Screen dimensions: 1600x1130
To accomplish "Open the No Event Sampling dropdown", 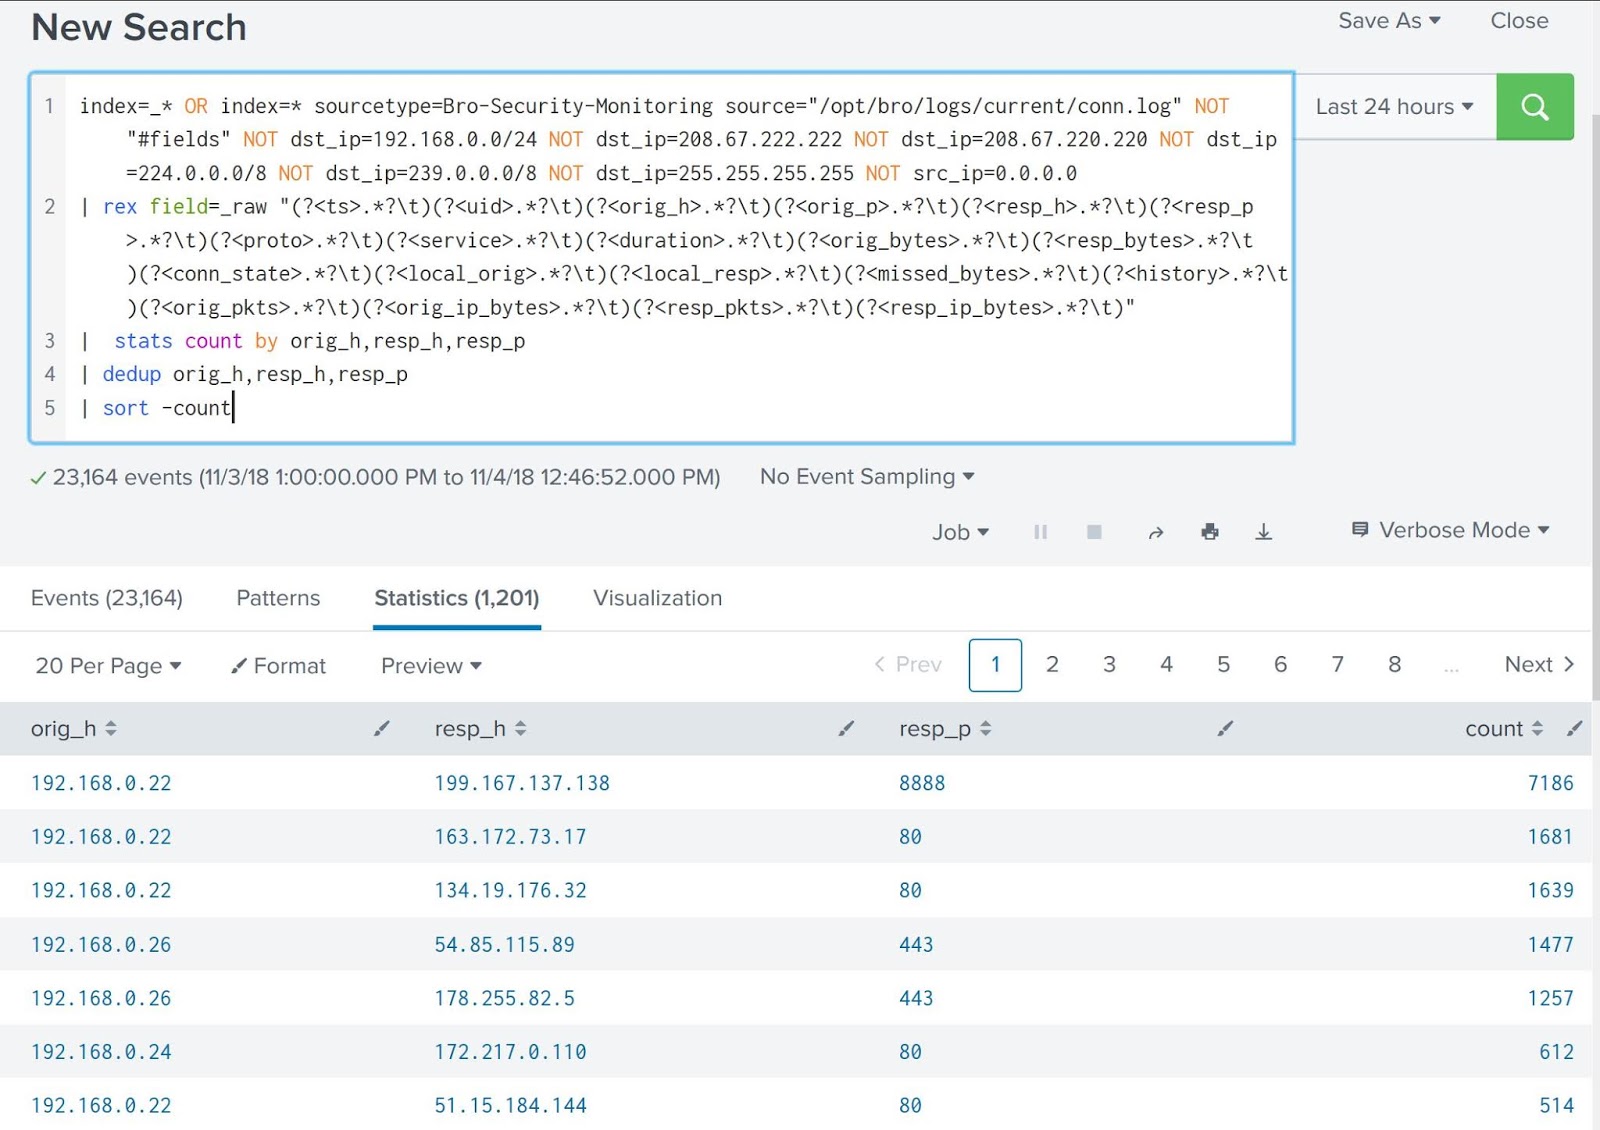I will (866, 477).
